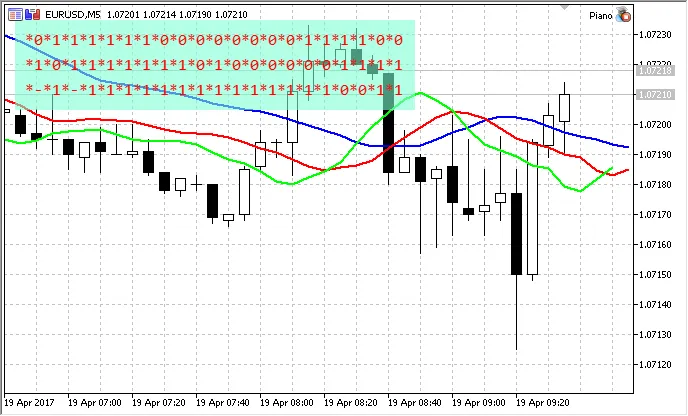The height and width of the screenshot is (416, 688).
Task: Select the large black candle at 09:20
Action: point(516,234)
